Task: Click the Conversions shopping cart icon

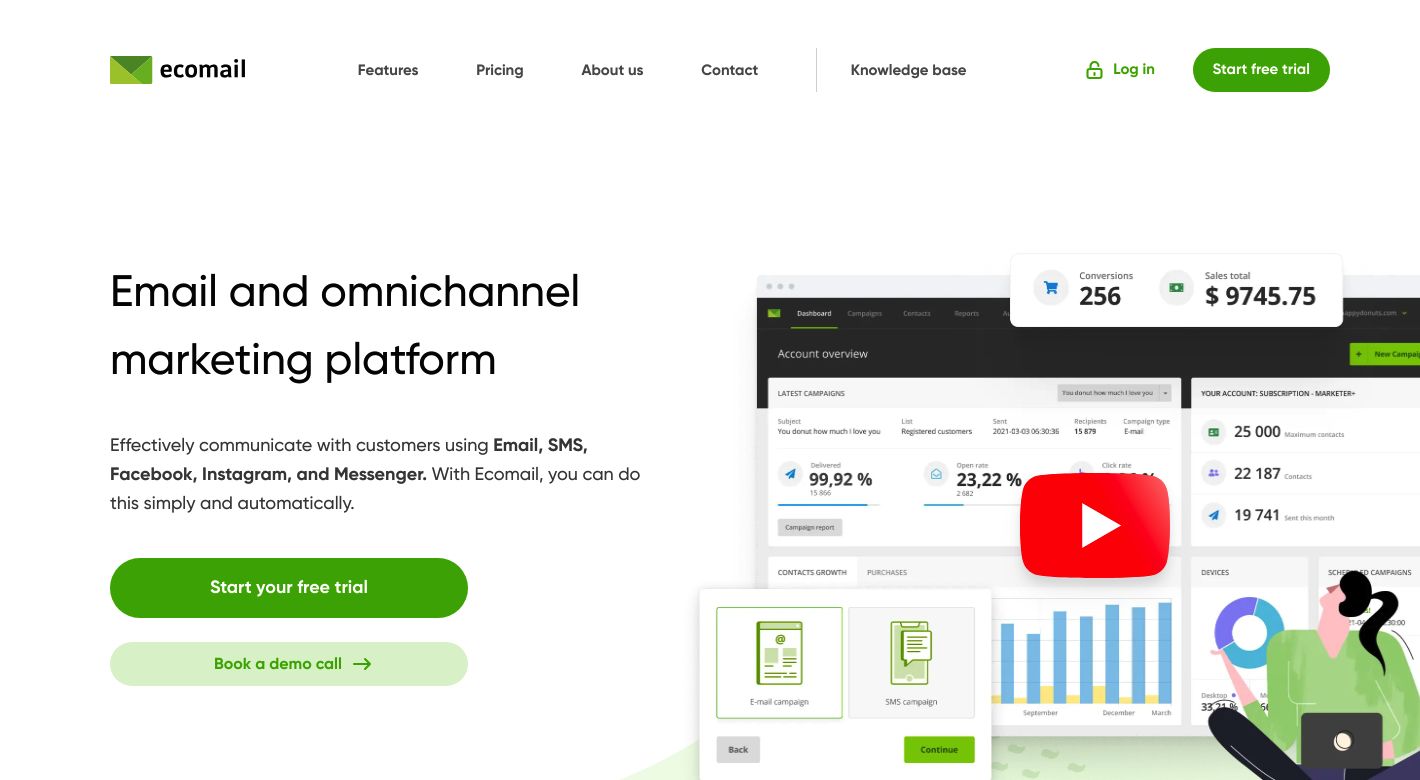Action: click(1051, 288)
